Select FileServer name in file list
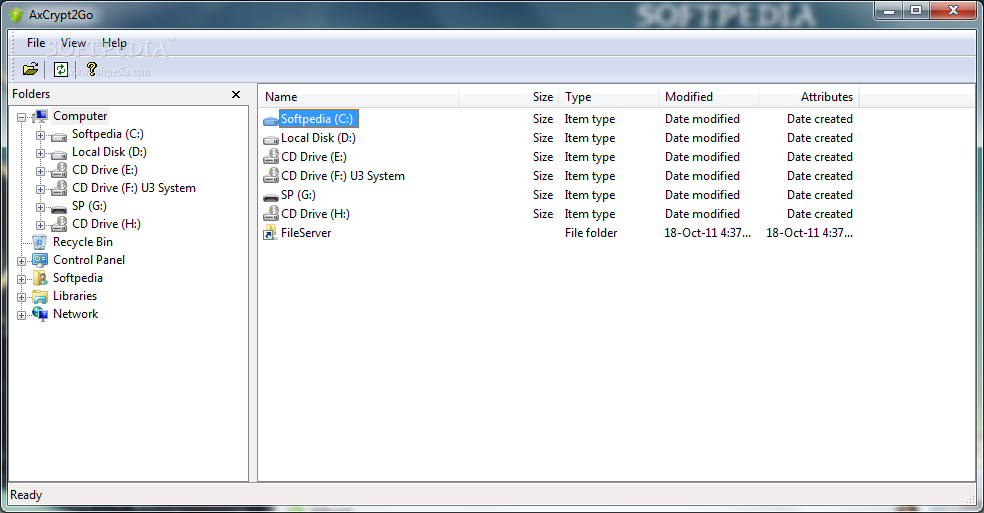Image resolution: width=984 pixels, height=513 pixels. click(306, 233)
